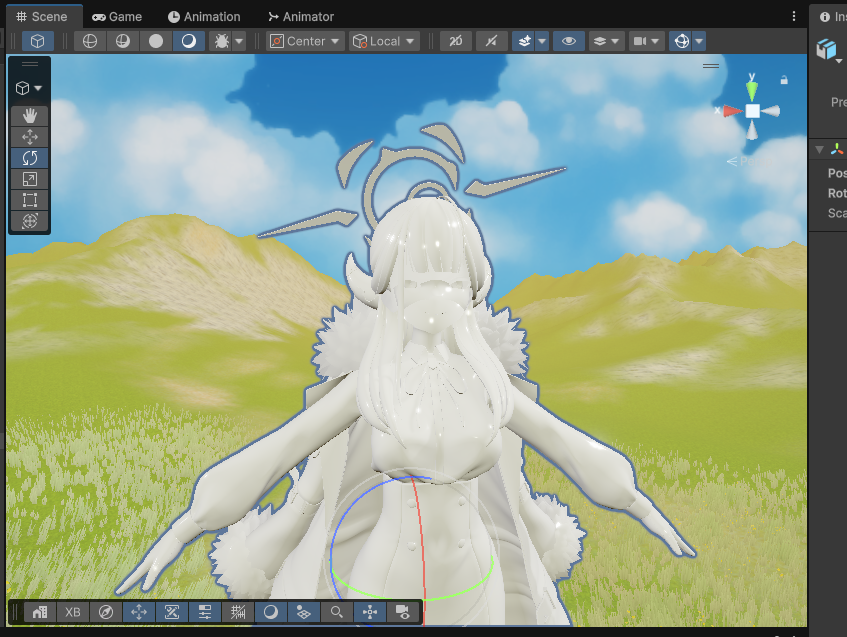Screen dimensions: 847x637
Task: Open the Gizmos dropdown arrow
Action: [x=699, y=41]
